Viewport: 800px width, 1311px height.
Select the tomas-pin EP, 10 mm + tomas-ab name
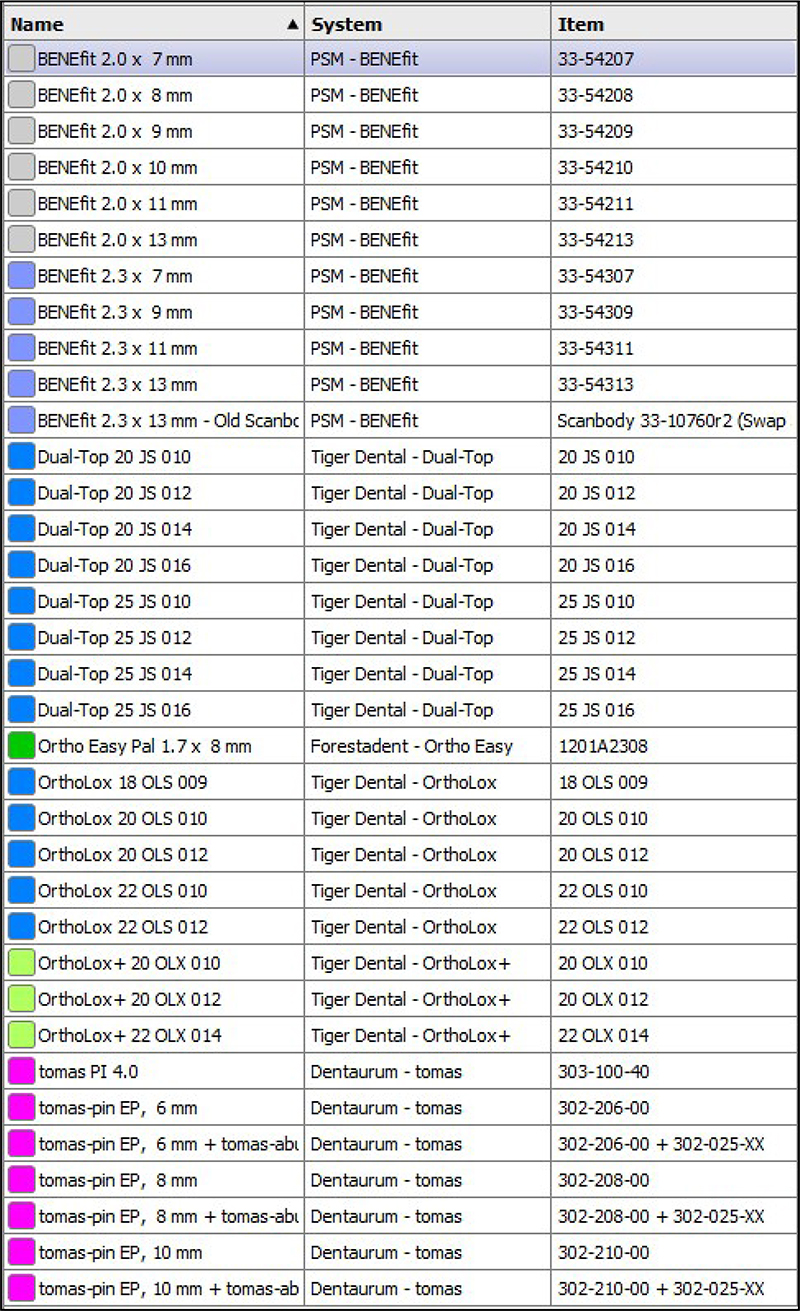pyautogui.click(x=170, y=1288)
